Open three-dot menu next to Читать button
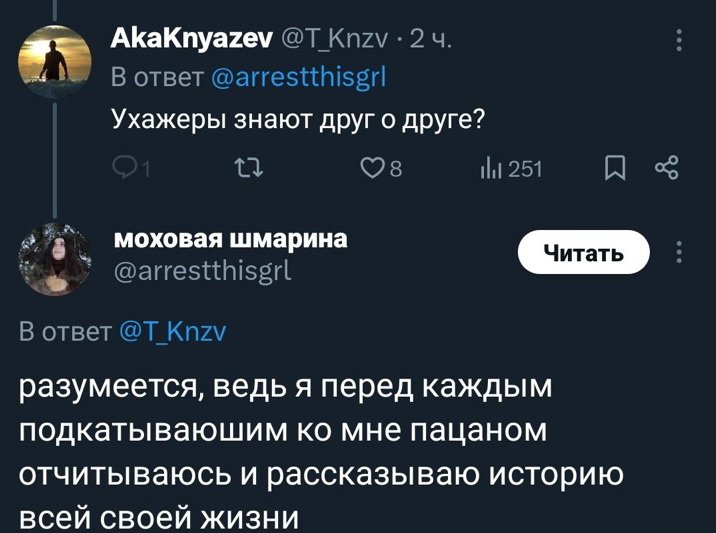716x533 pixels. pos(680,252)
